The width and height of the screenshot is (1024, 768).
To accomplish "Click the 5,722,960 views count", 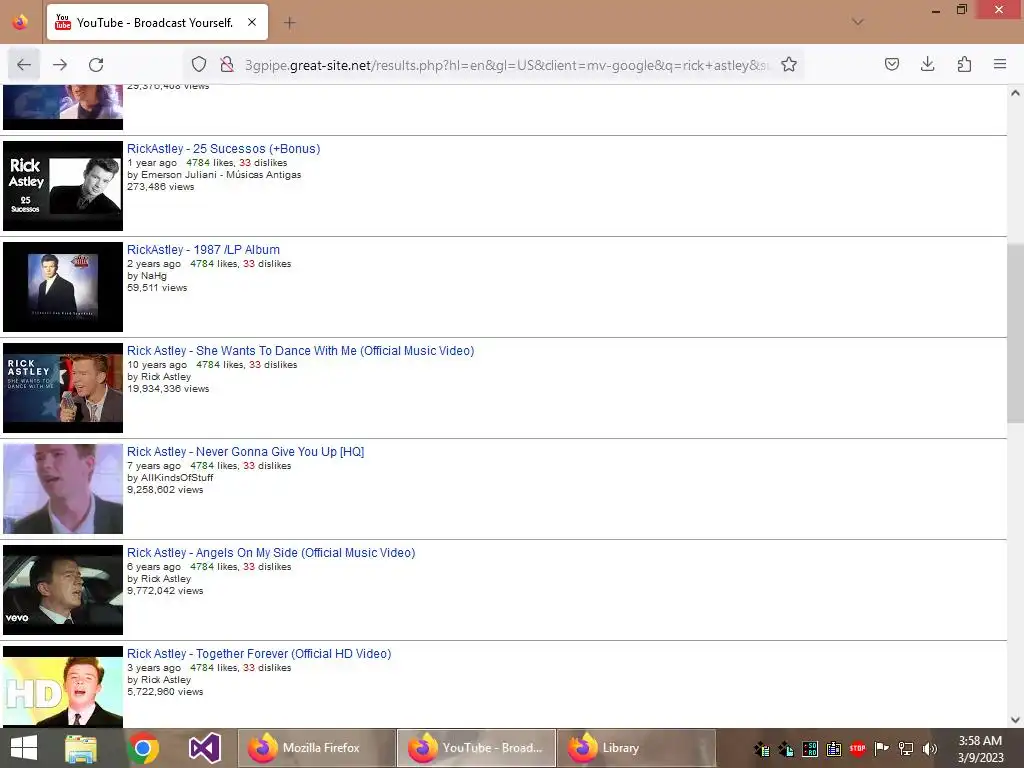I will point(165,692).
